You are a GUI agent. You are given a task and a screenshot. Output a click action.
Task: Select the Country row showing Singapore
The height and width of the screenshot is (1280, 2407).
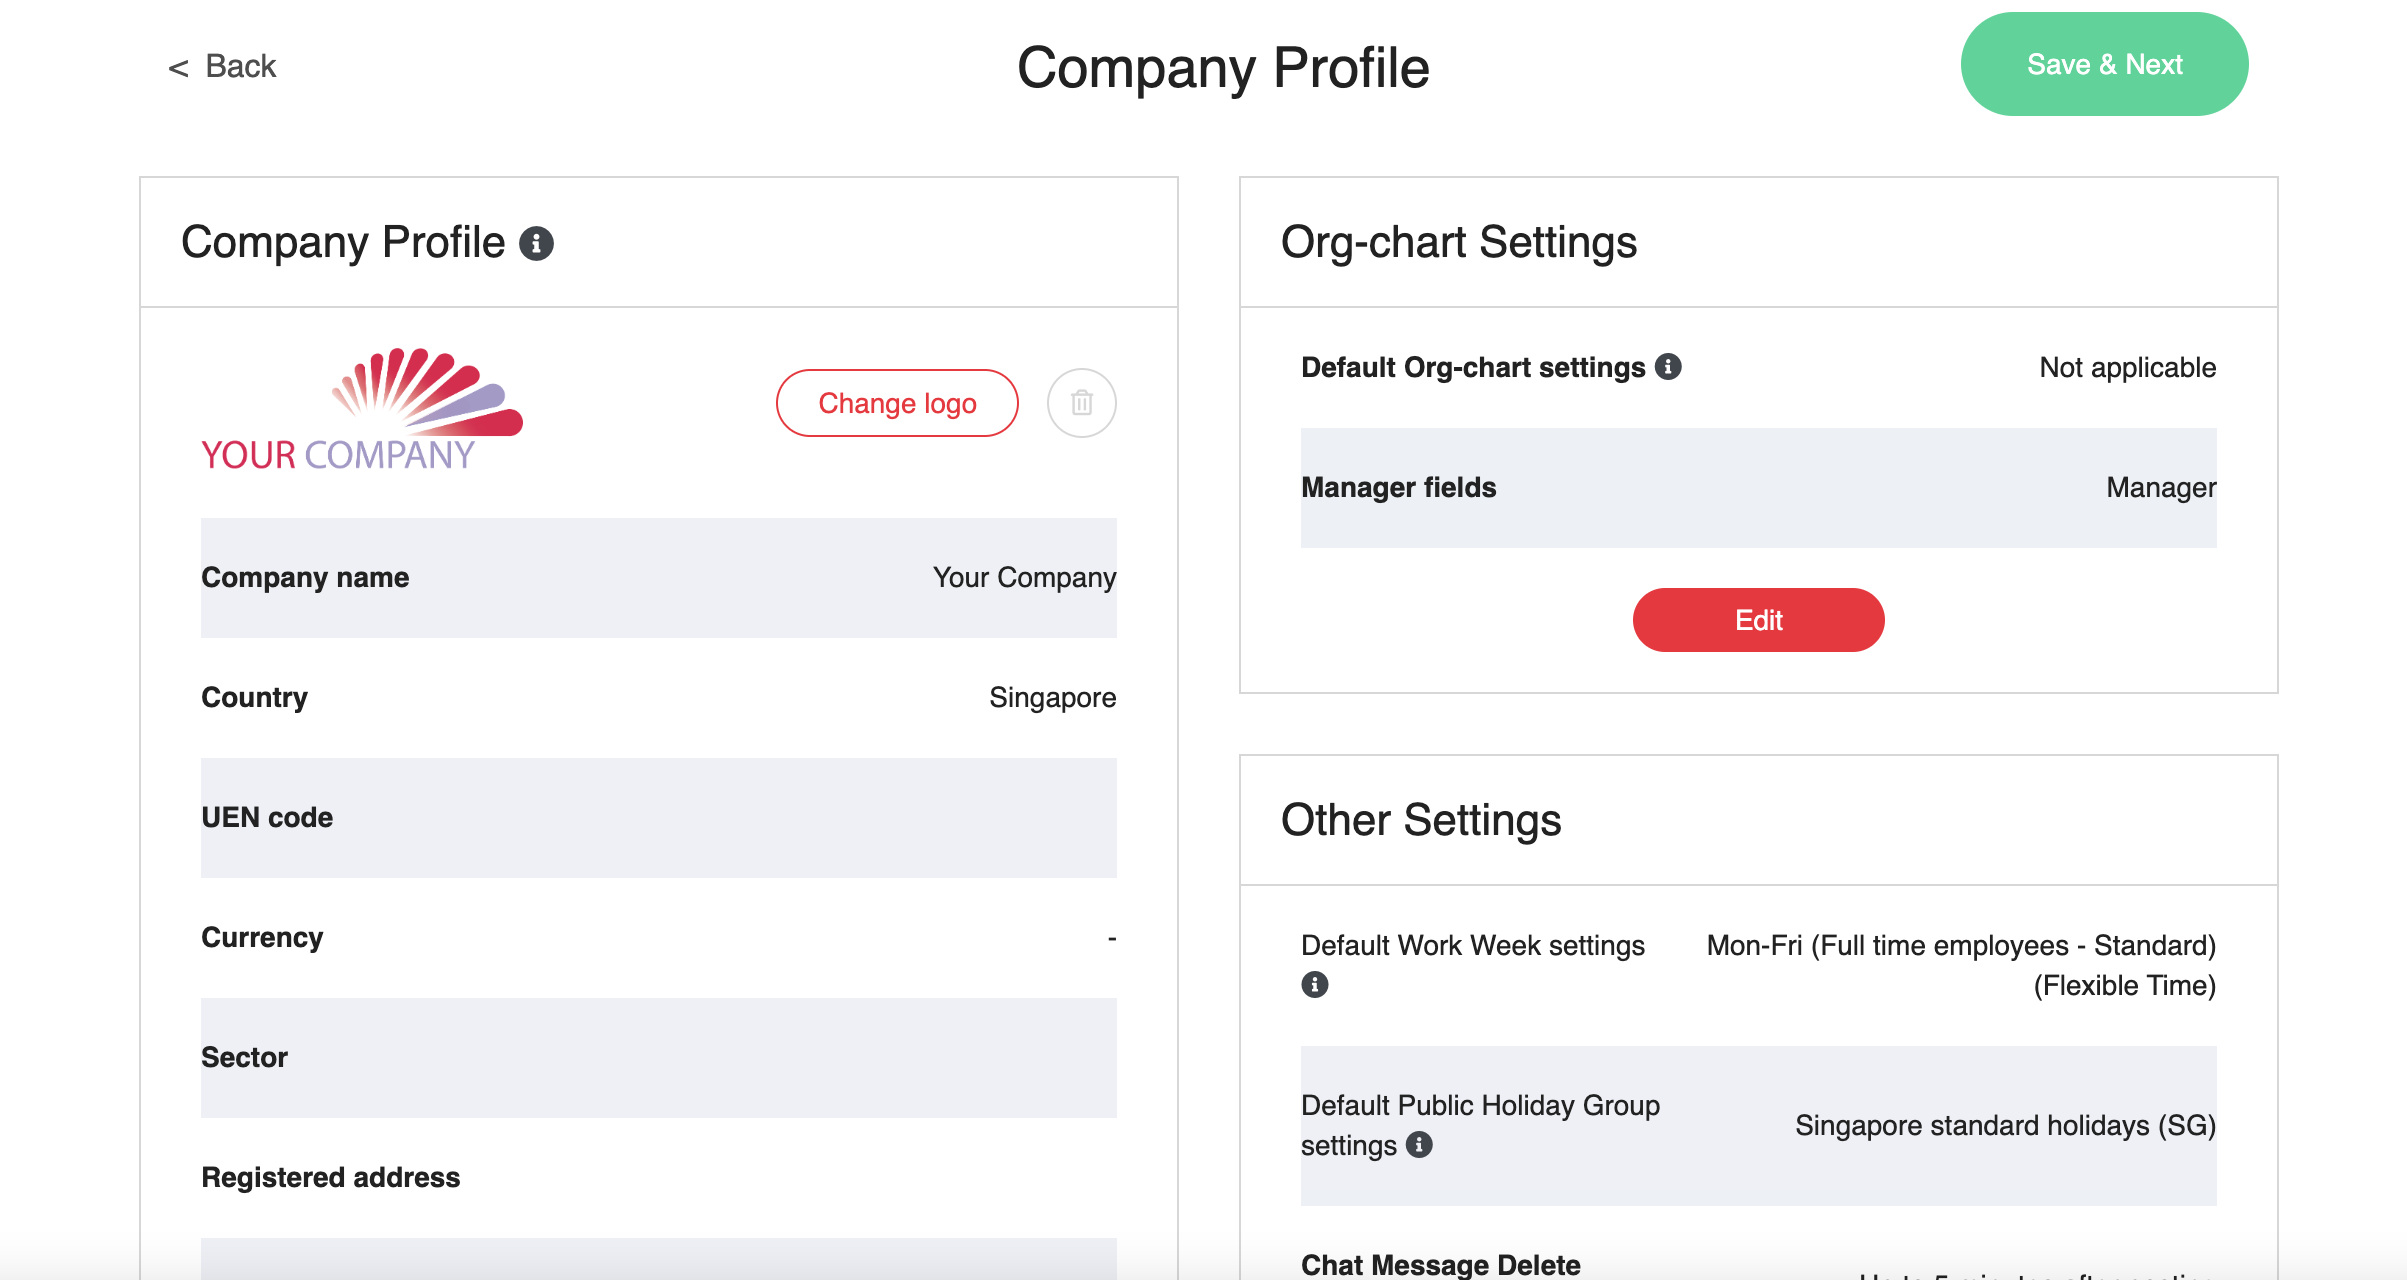(x=658, y=698)
